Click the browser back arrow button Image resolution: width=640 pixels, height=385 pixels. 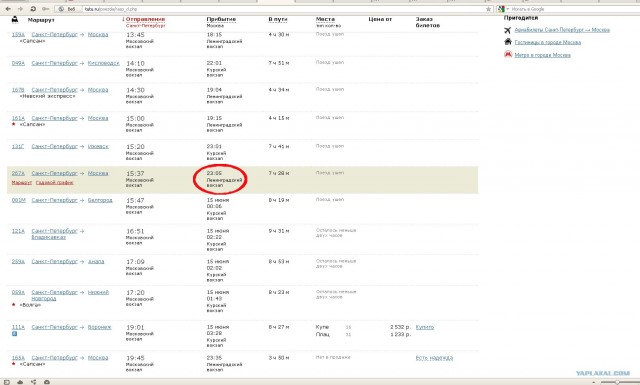coord(8,9)
